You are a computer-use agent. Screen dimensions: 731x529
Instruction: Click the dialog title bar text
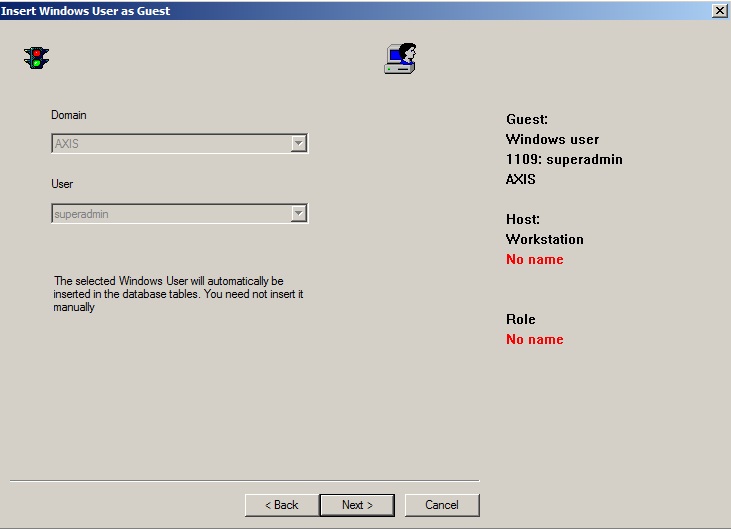(86, 11)
